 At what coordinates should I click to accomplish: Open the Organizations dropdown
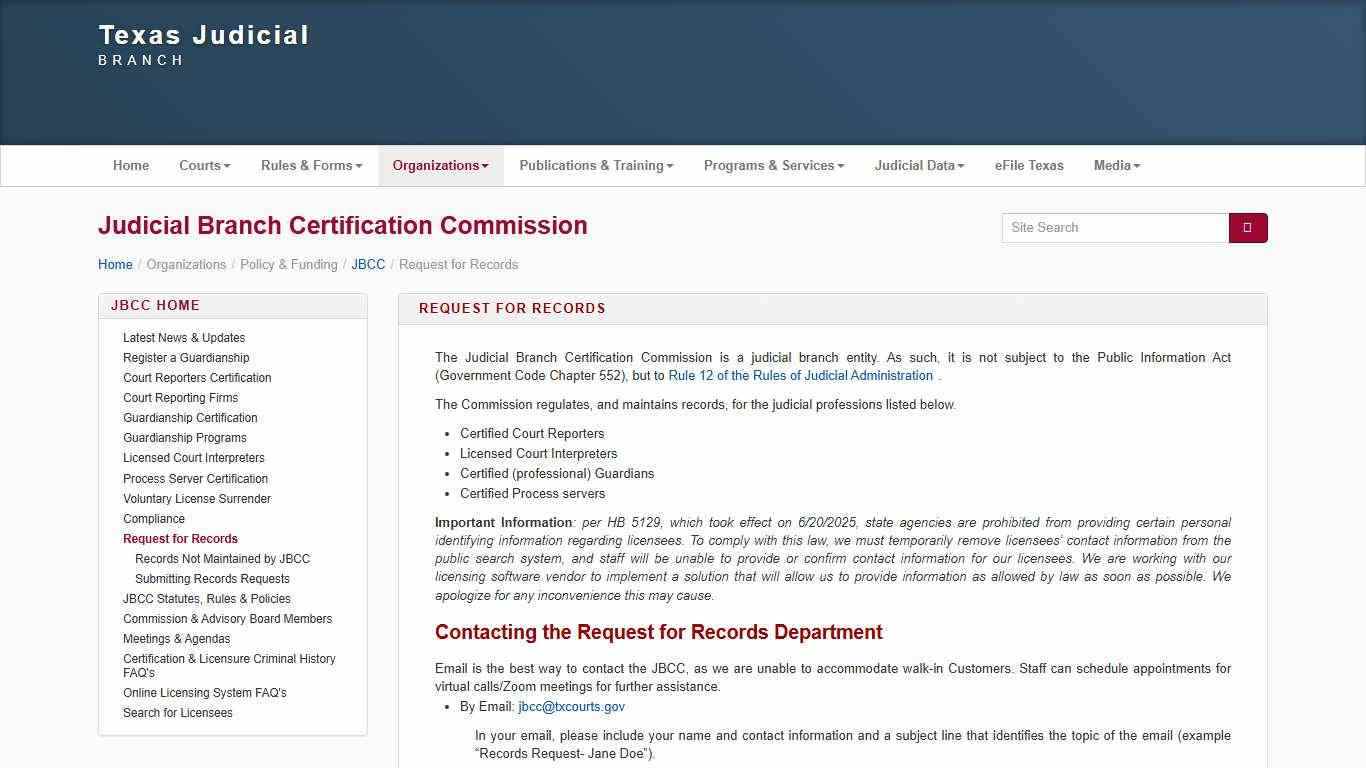(440, 166)
